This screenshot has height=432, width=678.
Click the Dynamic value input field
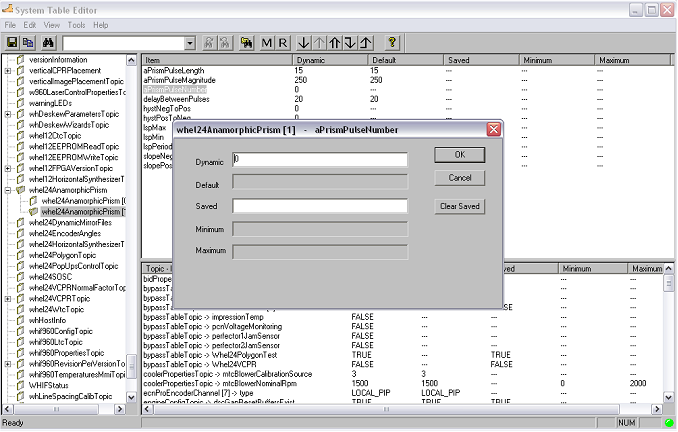(x=320, y=159)
